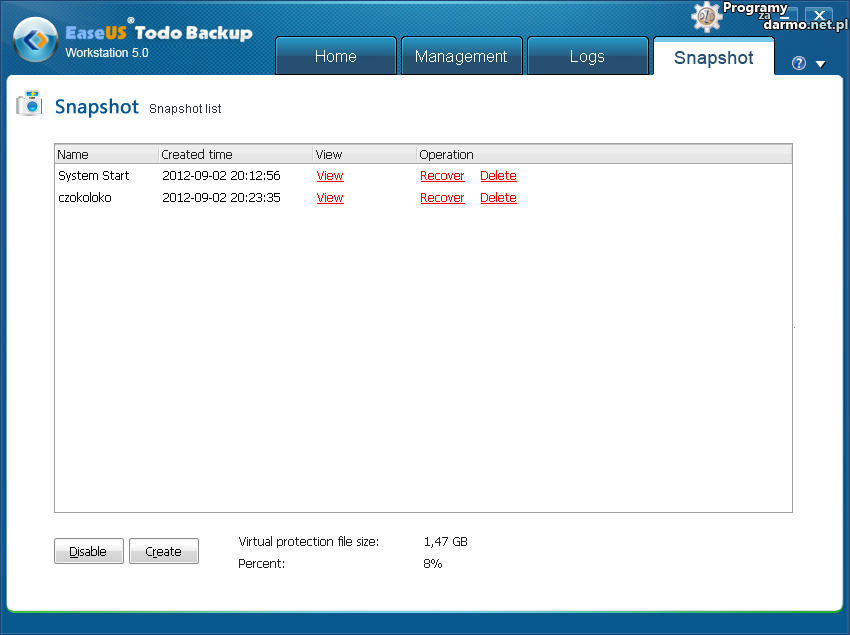The image size is (850, 635).
Task: Click the EaseUS Todo Backup logo icon
Action: [x=35, y=42]
